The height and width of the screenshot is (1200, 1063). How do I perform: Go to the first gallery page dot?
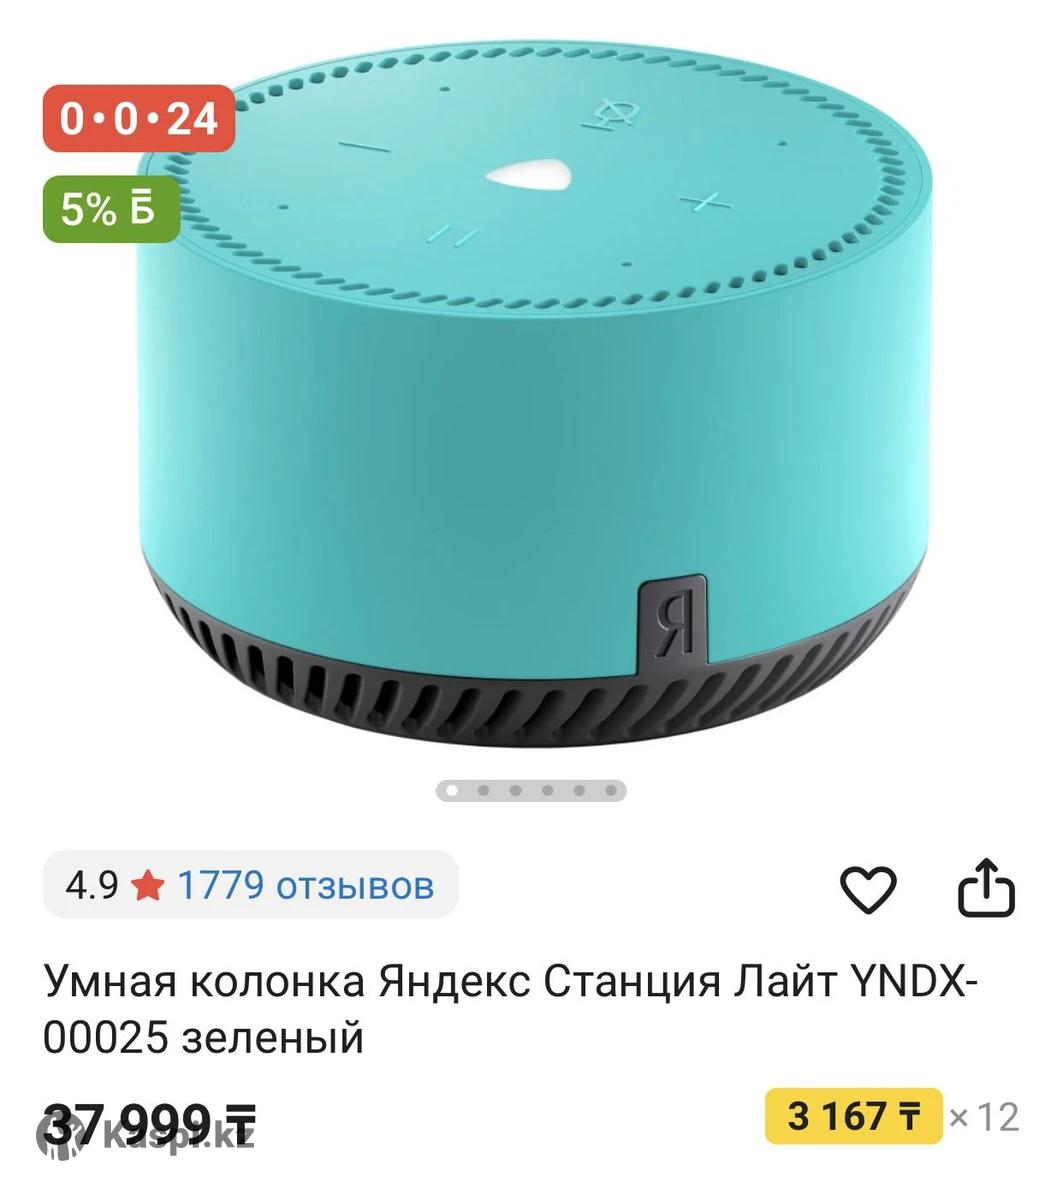coord(451,791)
